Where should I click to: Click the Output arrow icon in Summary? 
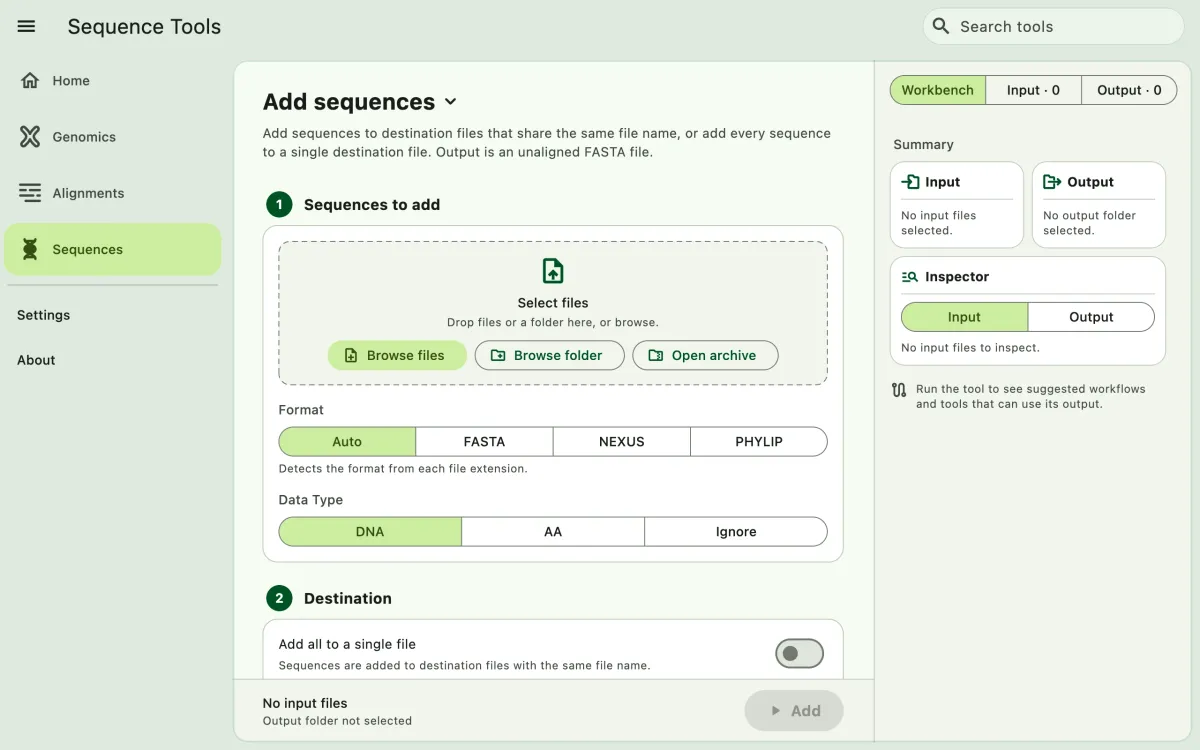(1052, 182)
